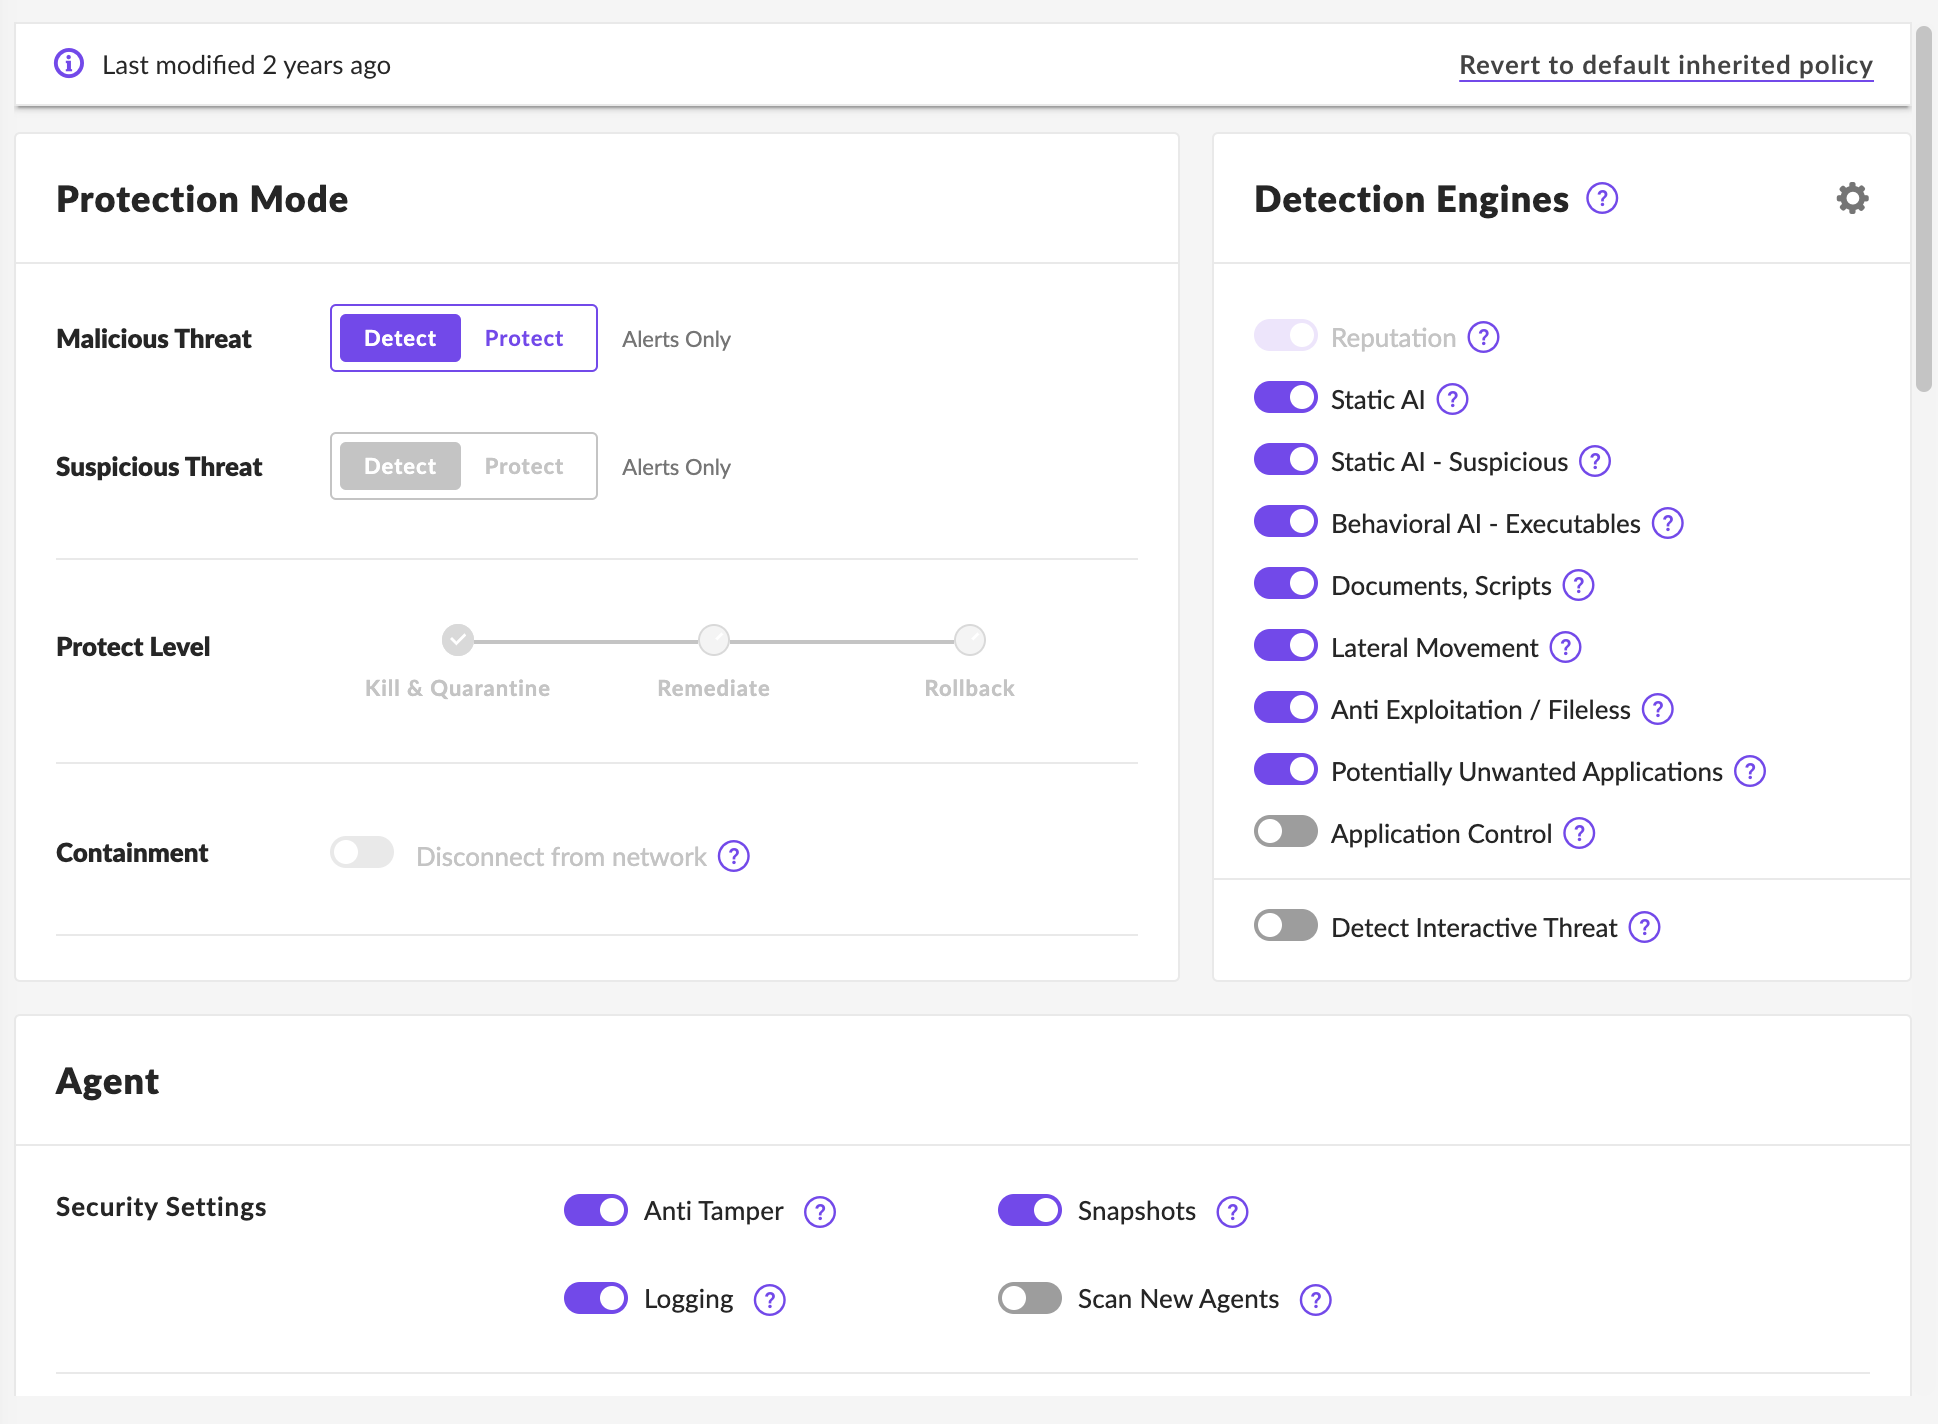Screen dimensions: 1938x1424
Task: Turn off the Snapshots toggle
Action: tap(1030, 1210)
